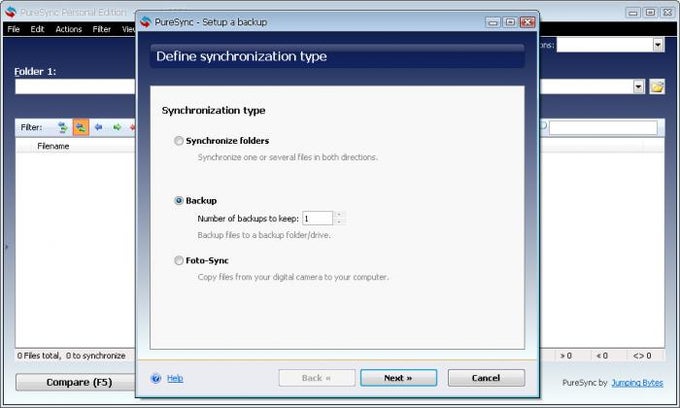This screenshot has width=680, height=408.
Task: Select the Backup radio option
Action: click(178, 200)
